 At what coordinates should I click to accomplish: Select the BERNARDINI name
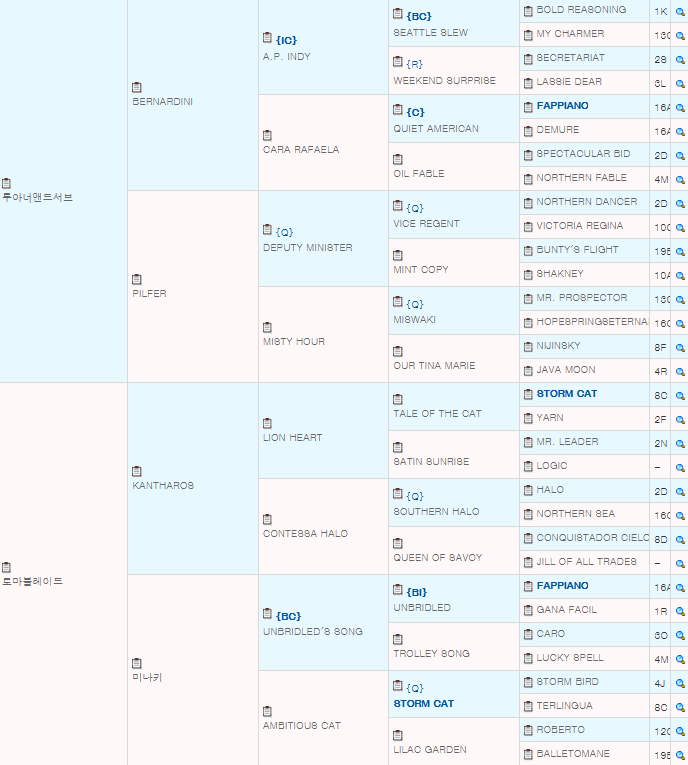point(162,101)
